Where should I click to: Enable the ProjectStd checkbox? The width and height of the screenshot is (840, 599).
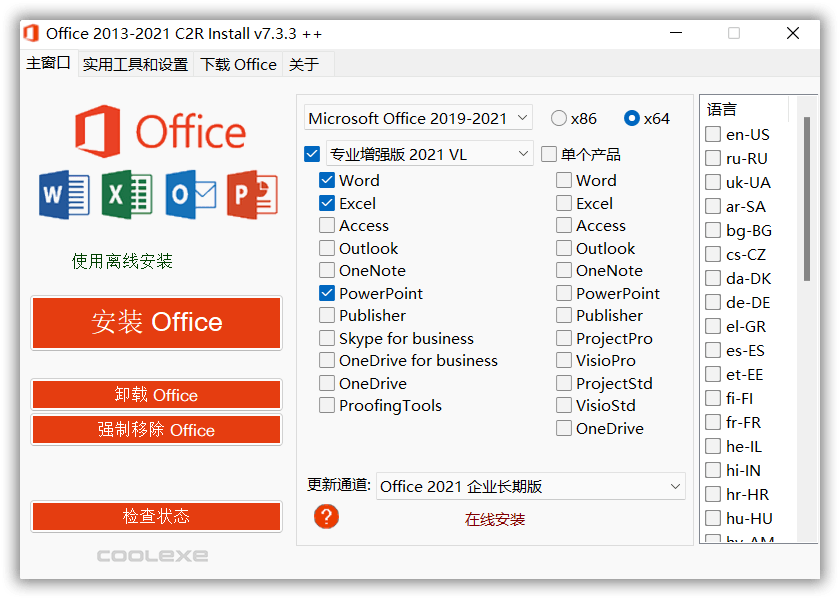pyautogui.click(x=564, y=383)
